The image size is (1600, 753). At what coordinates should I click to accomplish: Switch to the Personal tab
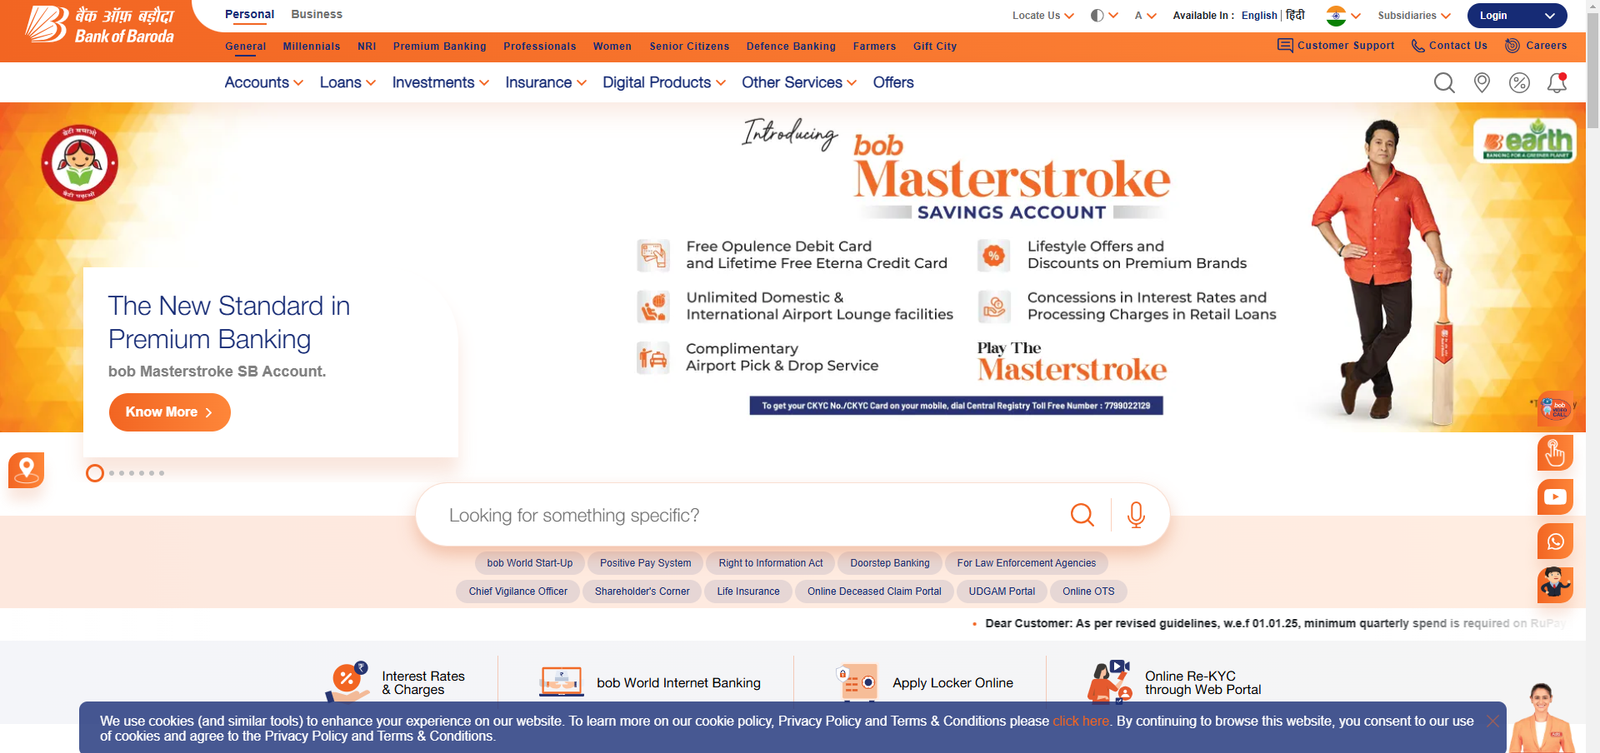pyautogui.click(x=249, y=14)
